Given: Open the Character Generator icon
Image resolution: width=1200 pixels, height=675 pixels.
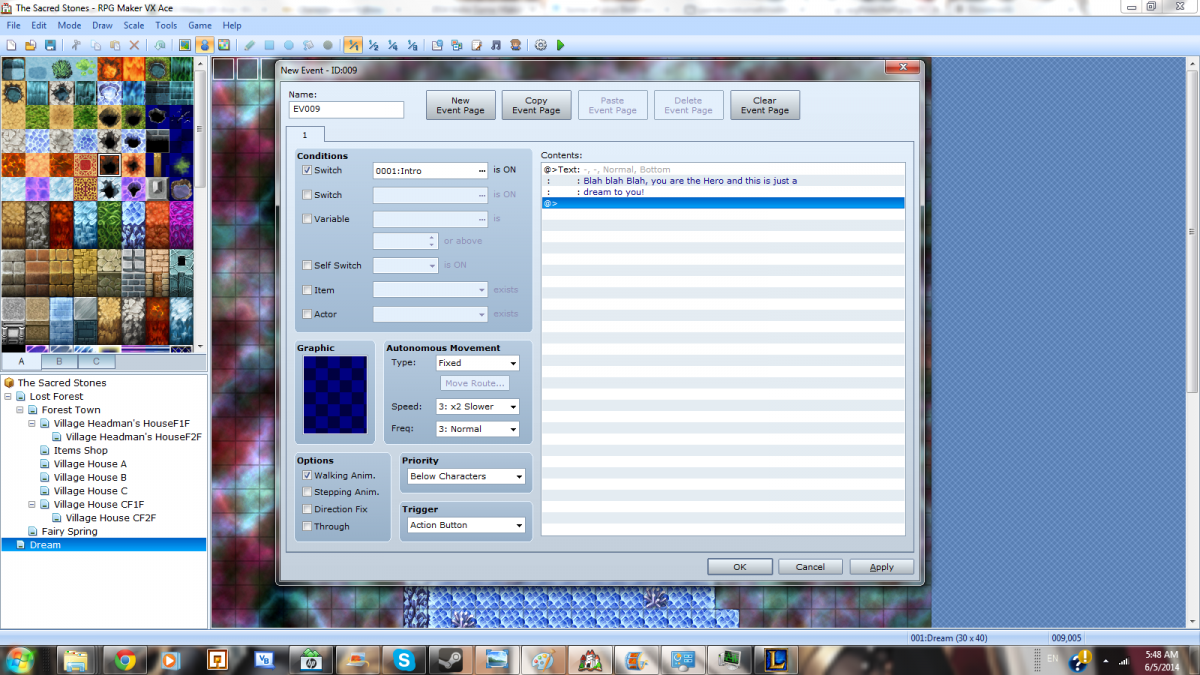Looking at the screenshot, I should (x=515, y=45).
